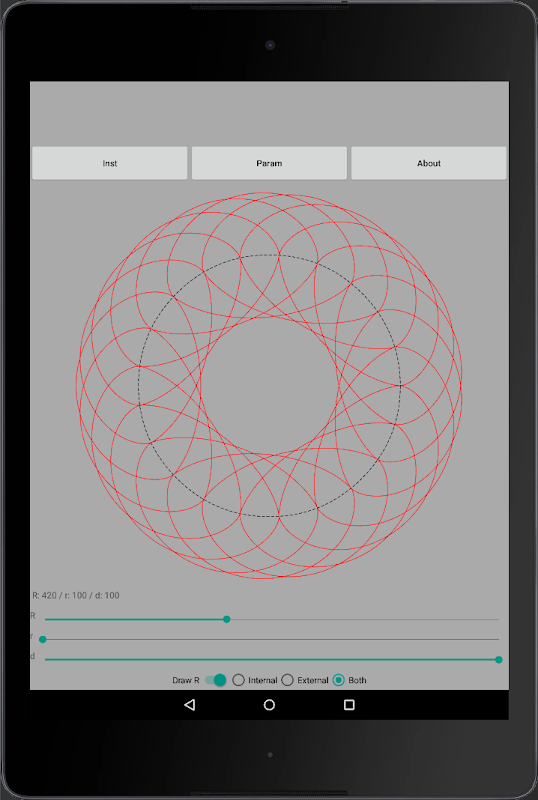Tap the Android recent apps square icon

click(349, 705)
